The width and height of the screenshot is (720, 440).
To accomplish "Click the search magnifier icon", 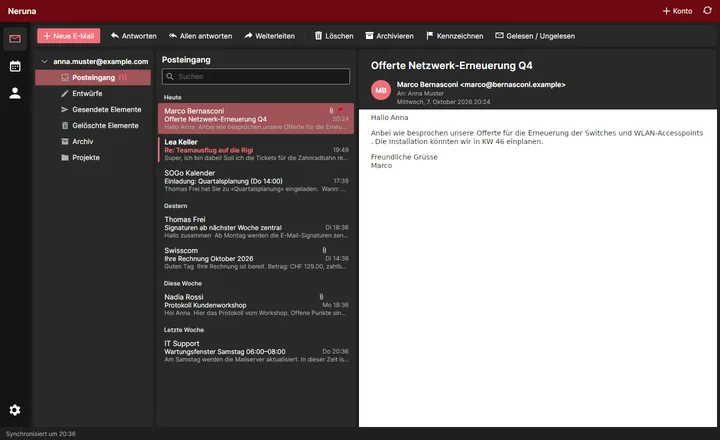I will point(170,76).
